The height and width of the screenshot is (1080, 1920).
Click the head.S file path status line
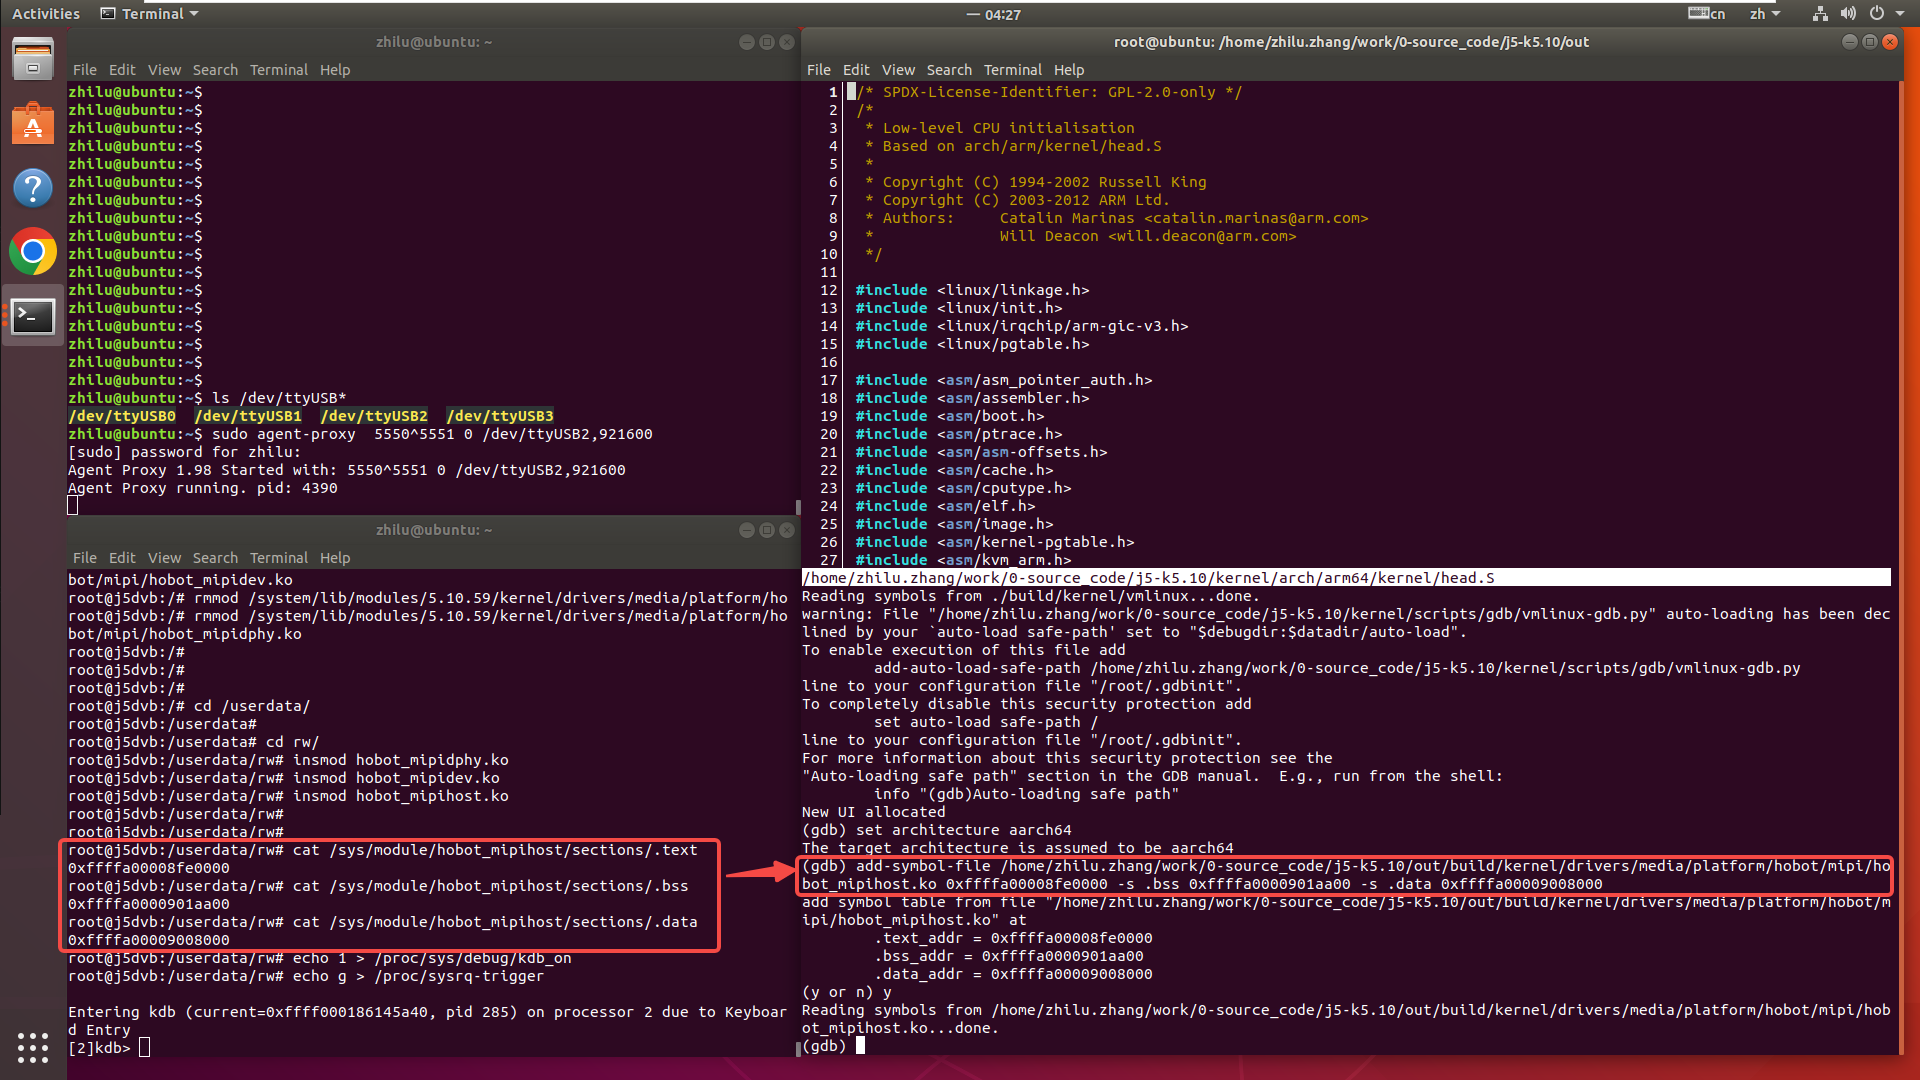[x=1346, y=578]
